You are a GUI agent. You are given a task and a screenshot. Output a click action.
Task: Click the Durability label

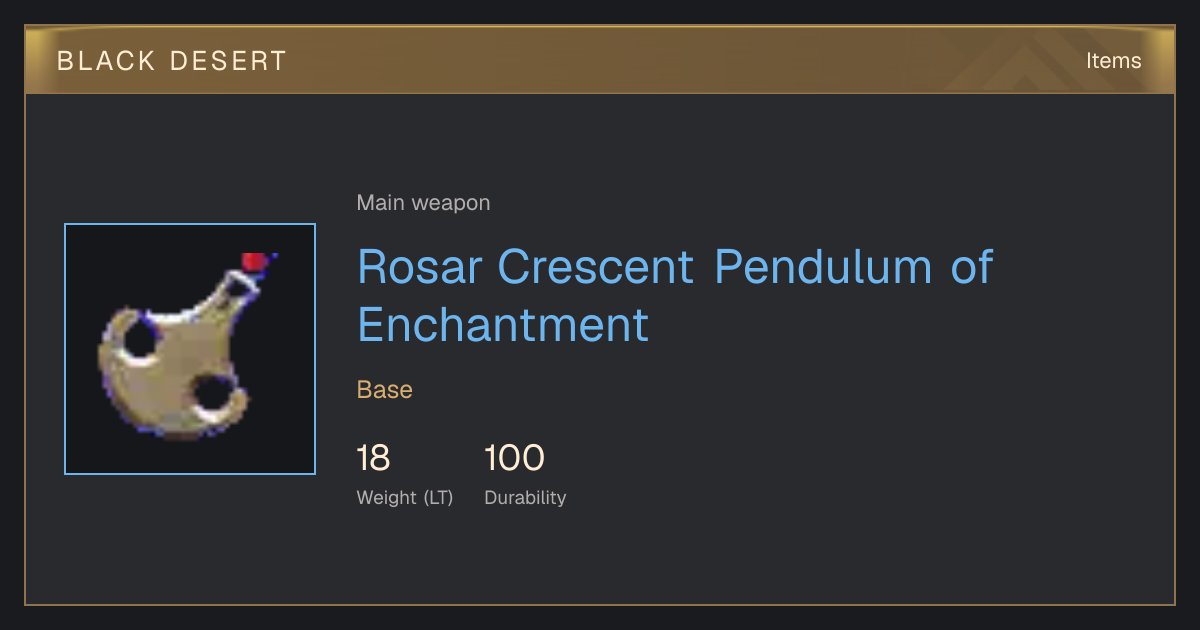click(x=525, y=497)
